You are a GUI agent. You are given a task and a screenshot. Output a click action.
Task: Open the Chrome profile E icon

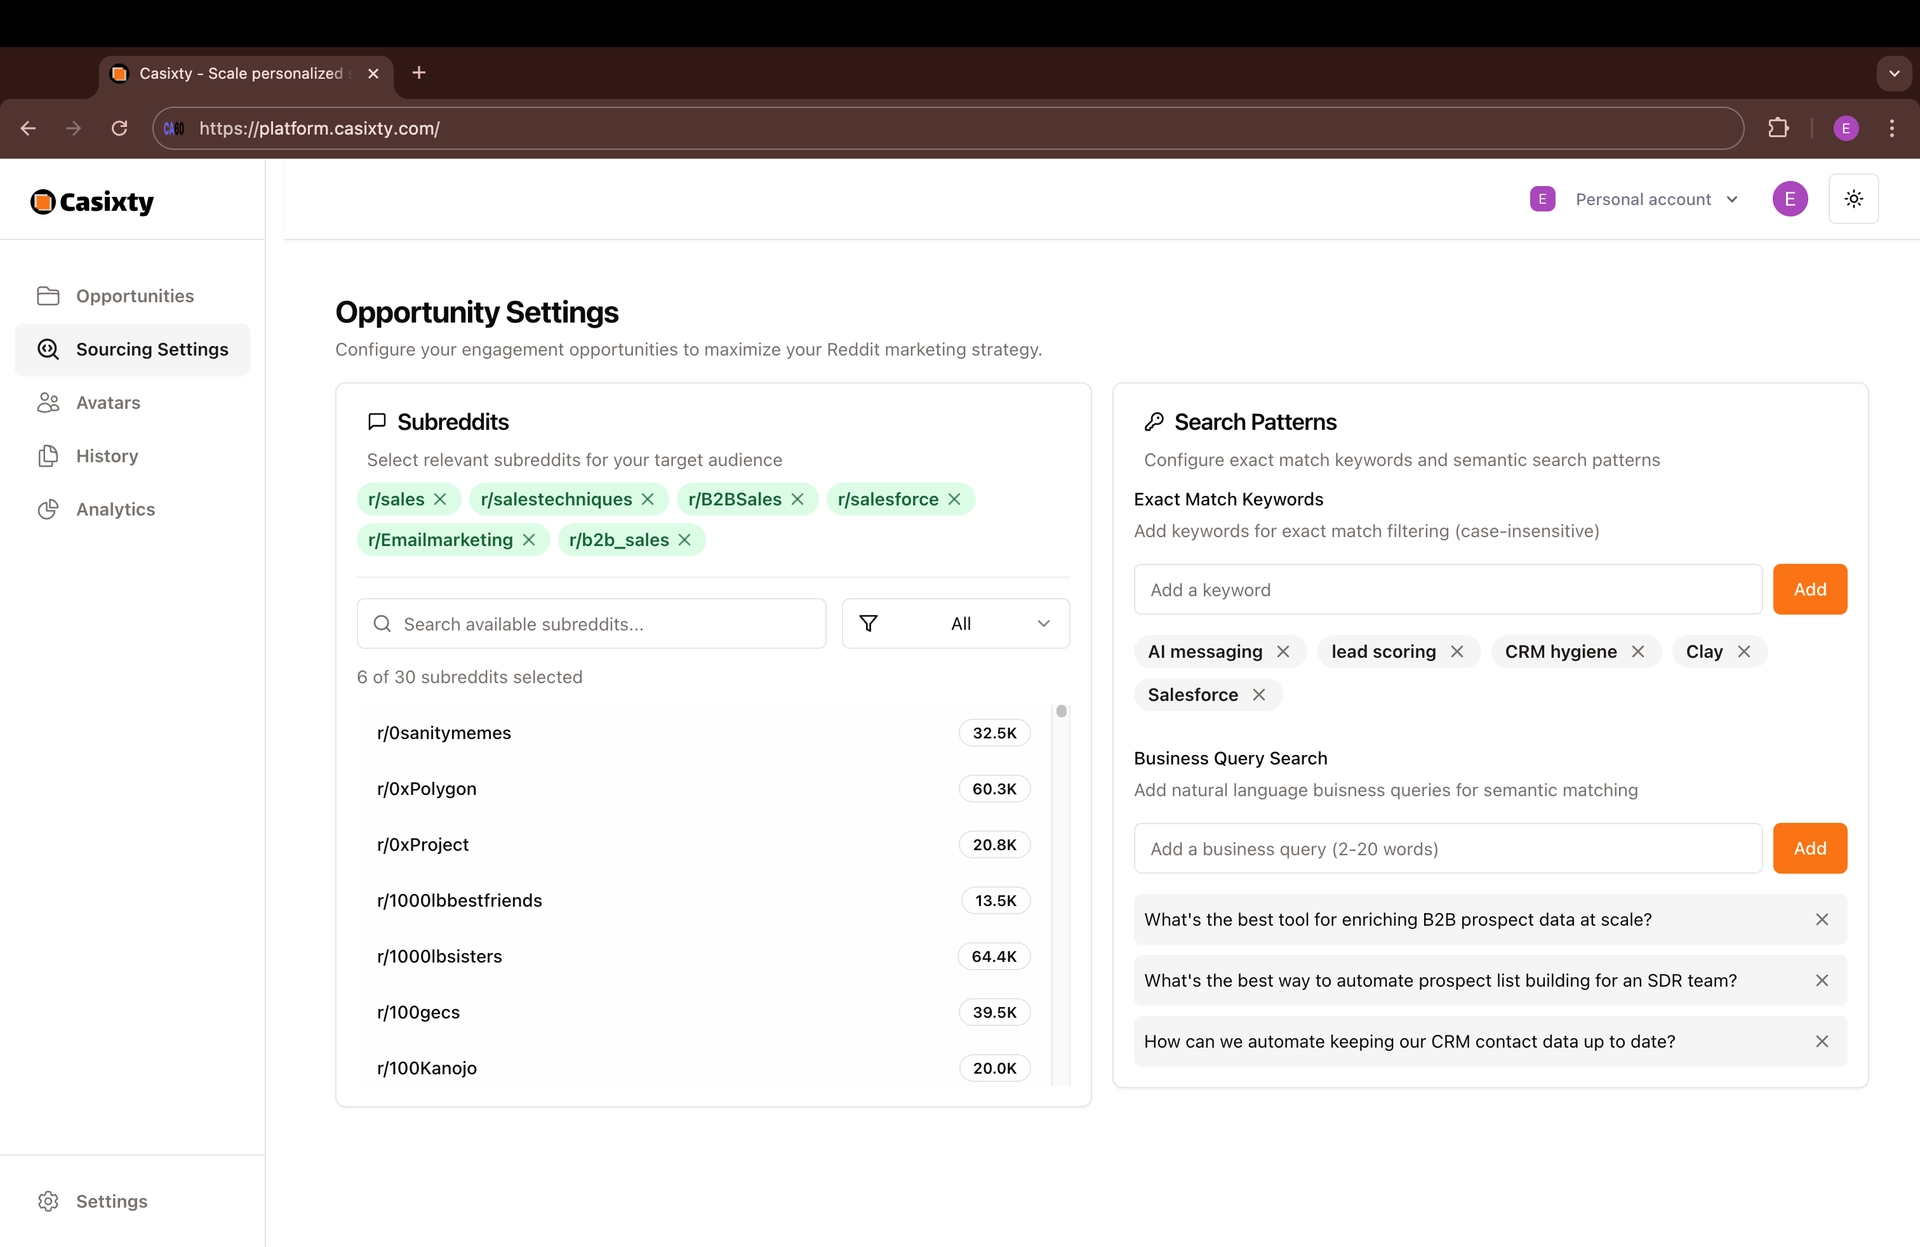1846,128
